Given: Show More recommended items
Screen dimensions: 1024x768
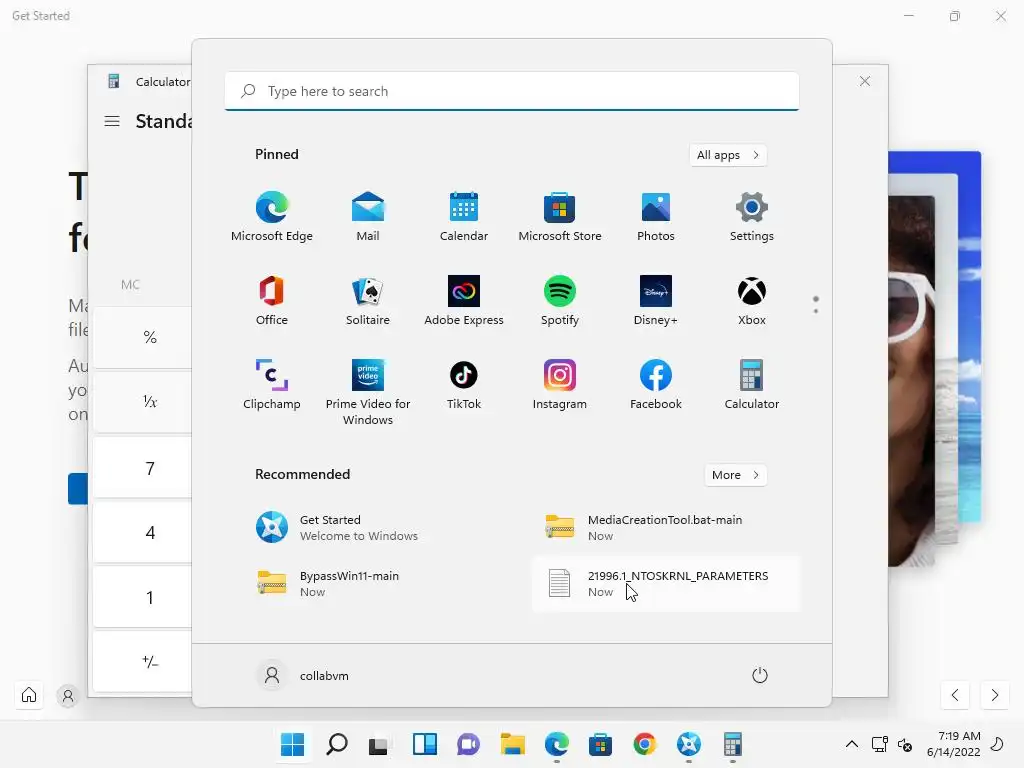Looking at the screenshot, I should [735, 475].
